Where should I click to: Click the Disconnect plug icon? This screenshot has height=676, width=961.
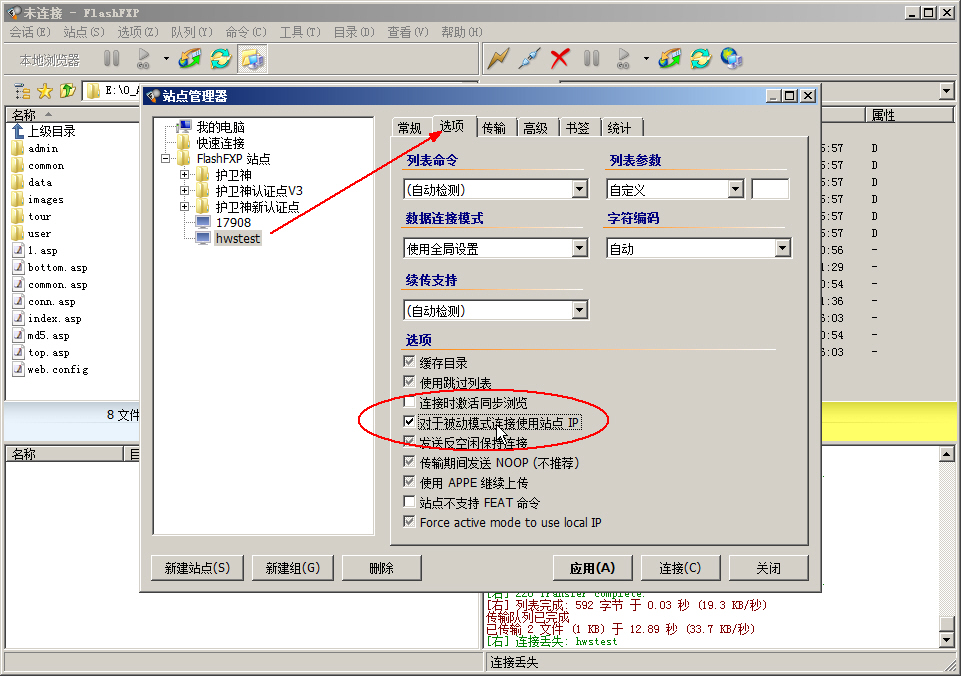click(529, 59)
